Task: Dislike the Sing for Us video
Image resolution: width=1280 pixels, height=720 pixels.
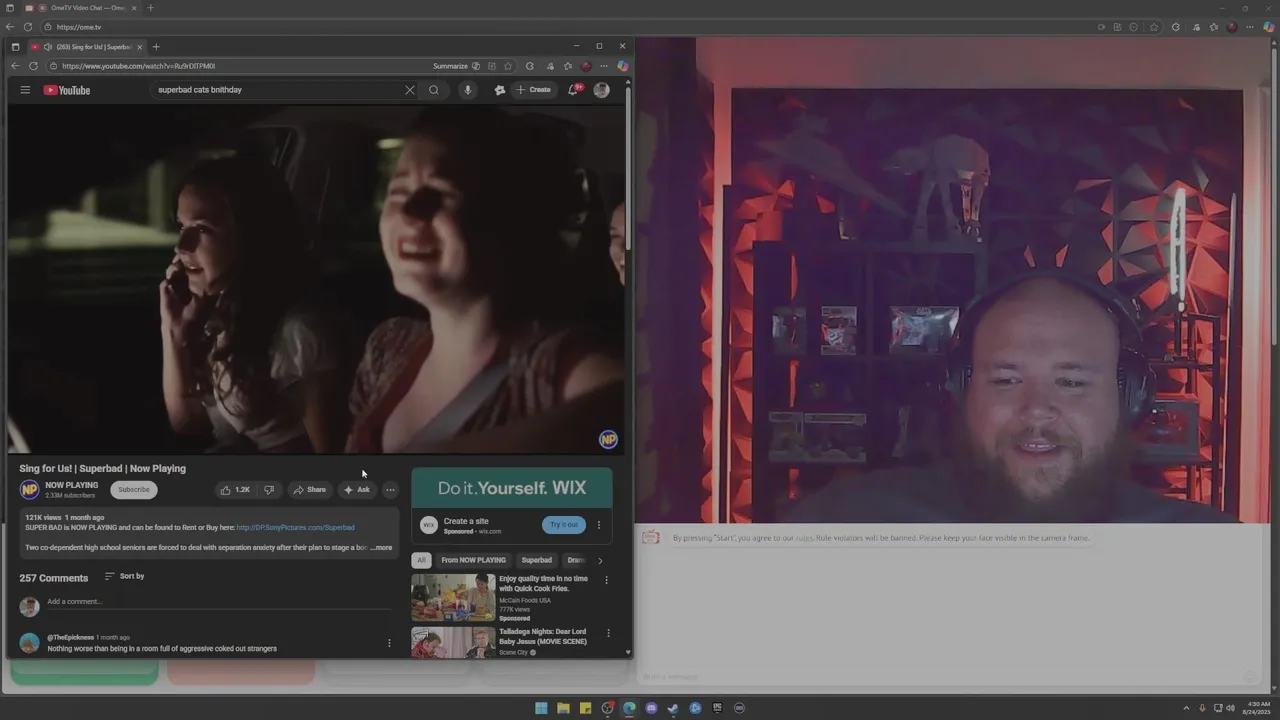Action: [269, 490]
